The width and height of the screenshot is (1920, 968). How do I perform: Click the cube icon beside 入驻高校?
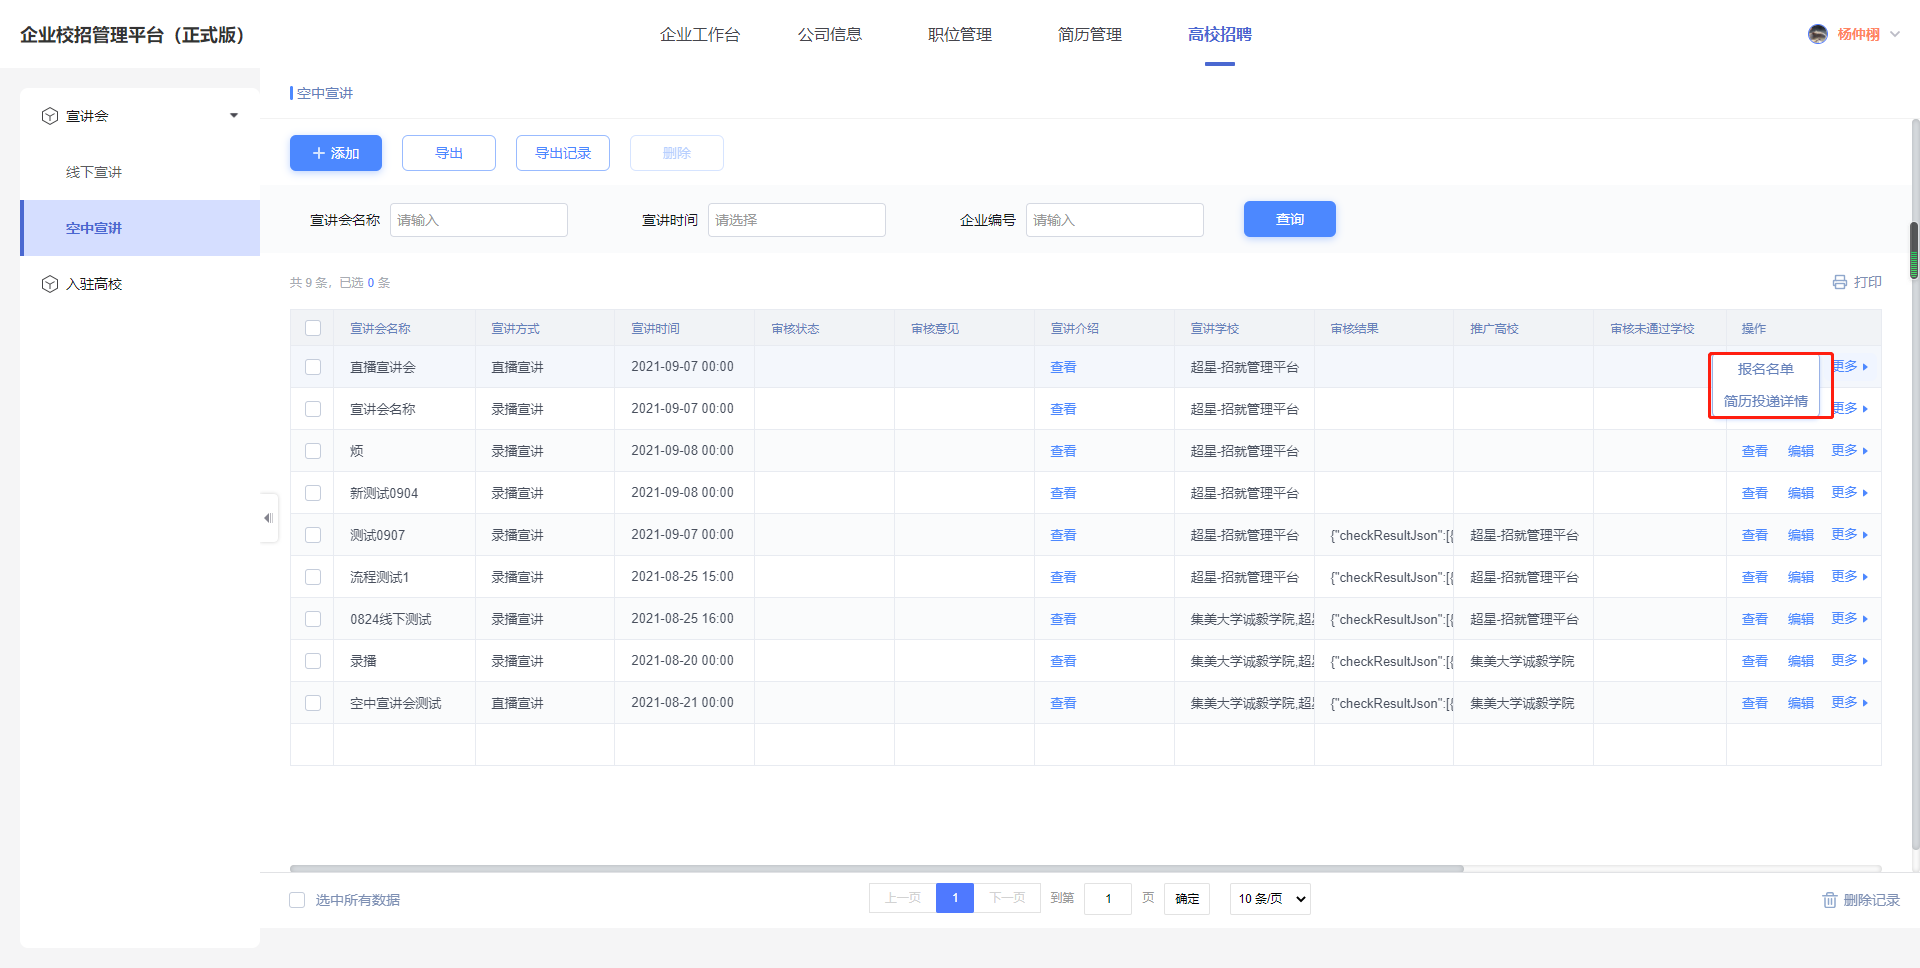pyautogui.click(x=50, y=284)
